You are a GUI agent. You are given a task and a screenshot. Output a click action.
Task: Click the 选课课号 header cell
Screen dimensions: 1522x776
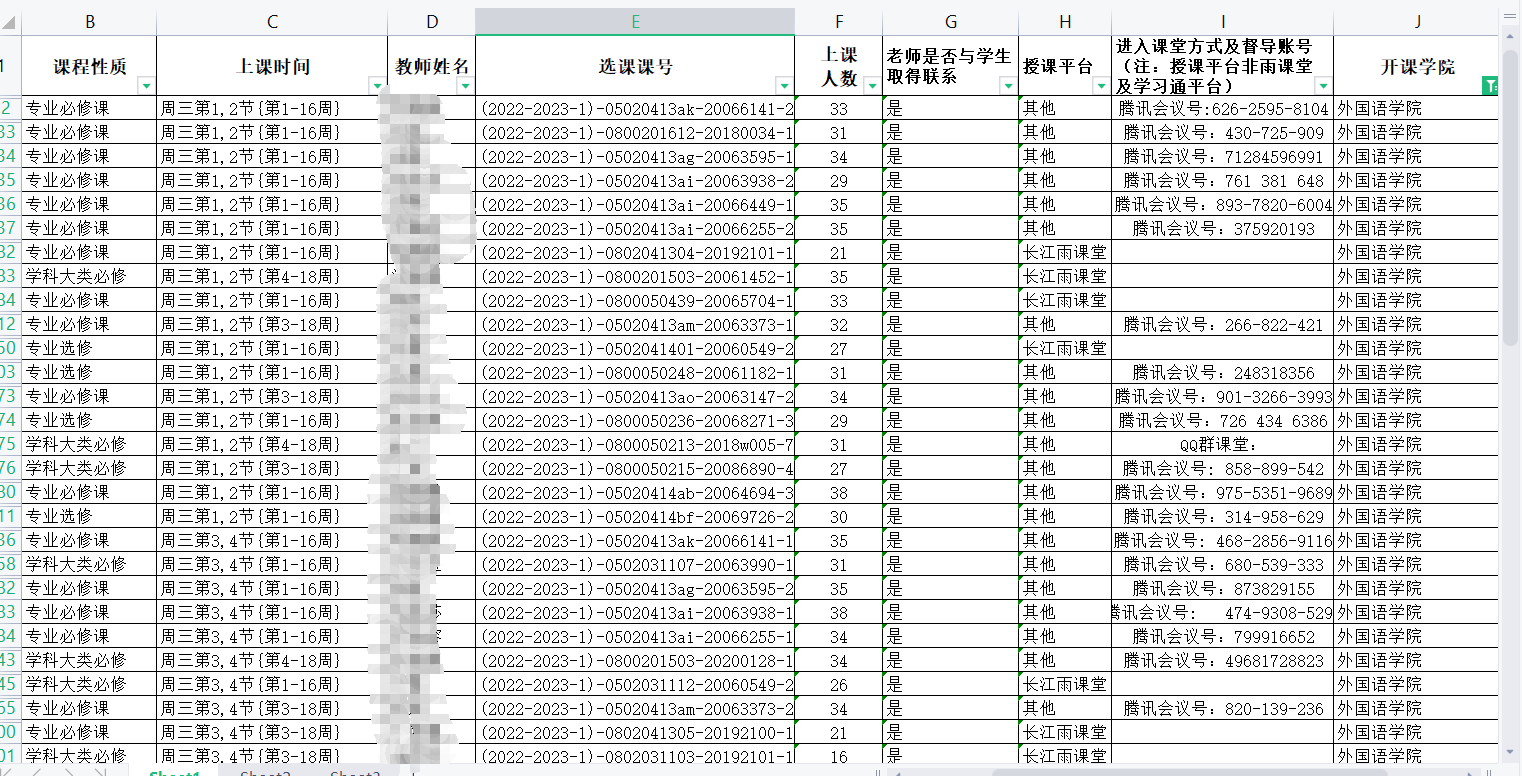click(635, 66)
